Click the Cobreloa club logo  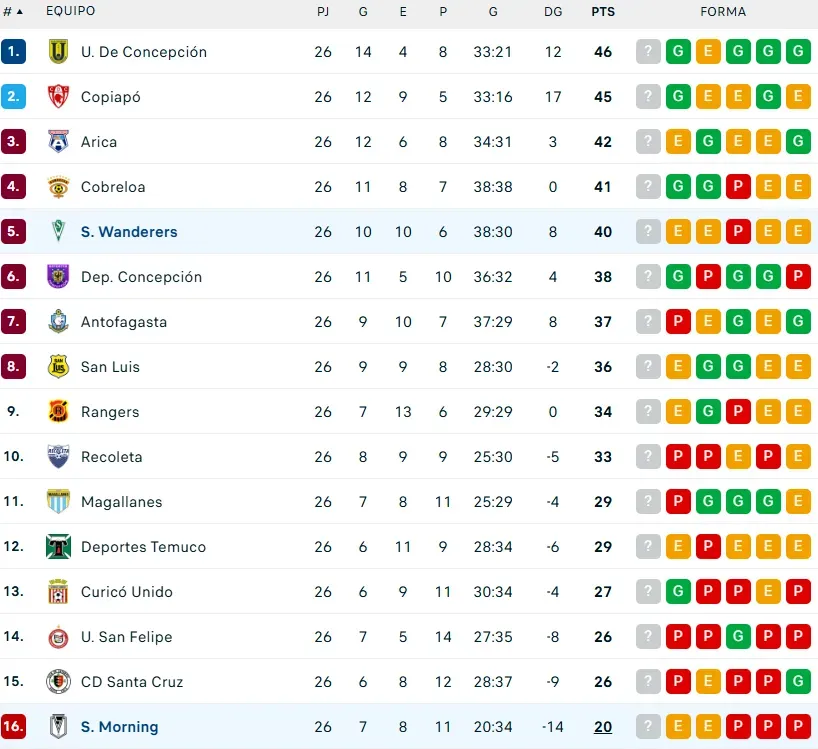(x=58, y=187)
